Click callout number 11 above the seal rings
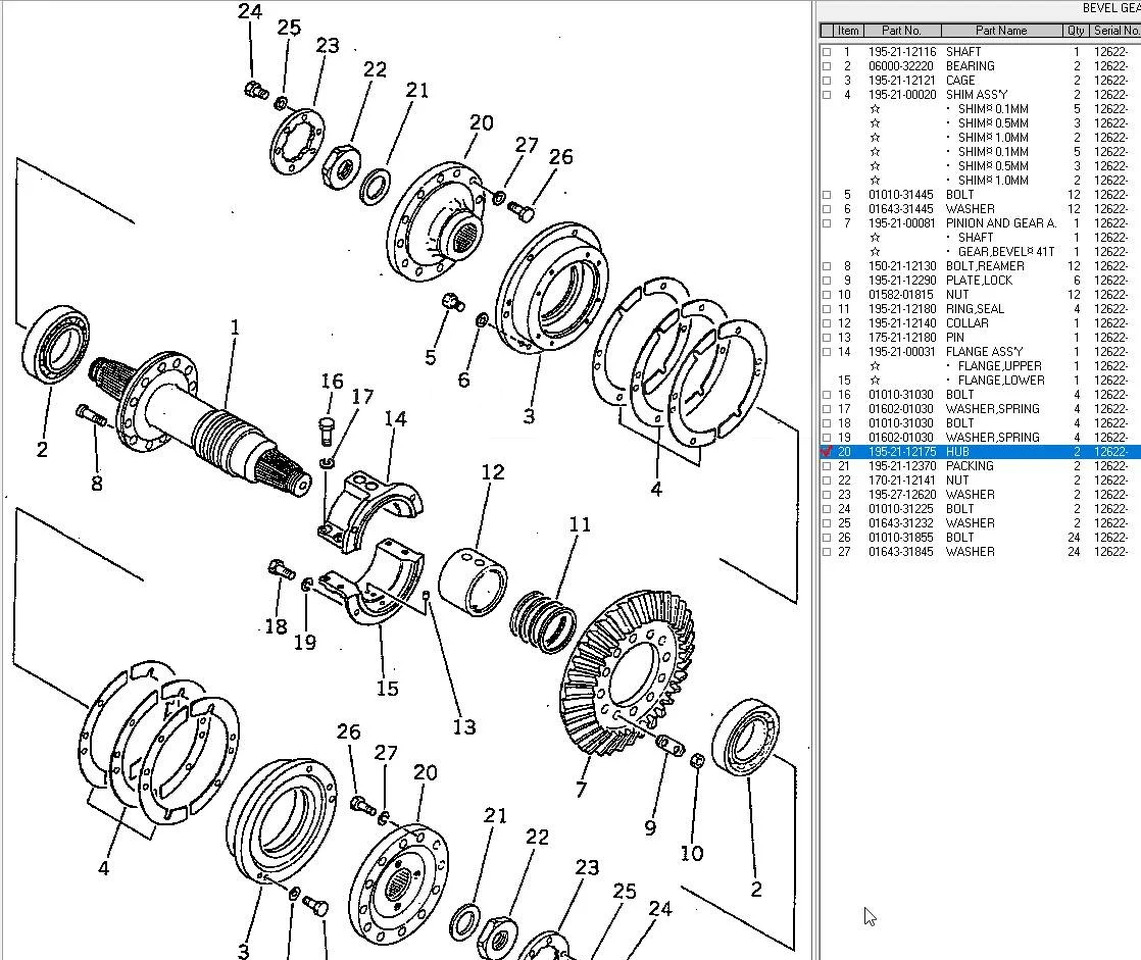Viewport: 1141px width, 960px height. pos(579,524)
